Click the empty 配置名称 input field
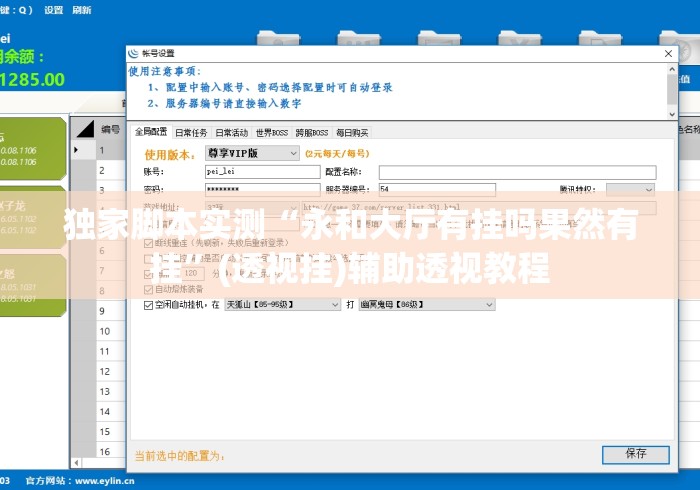Screen dimensions: 700x490 point(517,172)
